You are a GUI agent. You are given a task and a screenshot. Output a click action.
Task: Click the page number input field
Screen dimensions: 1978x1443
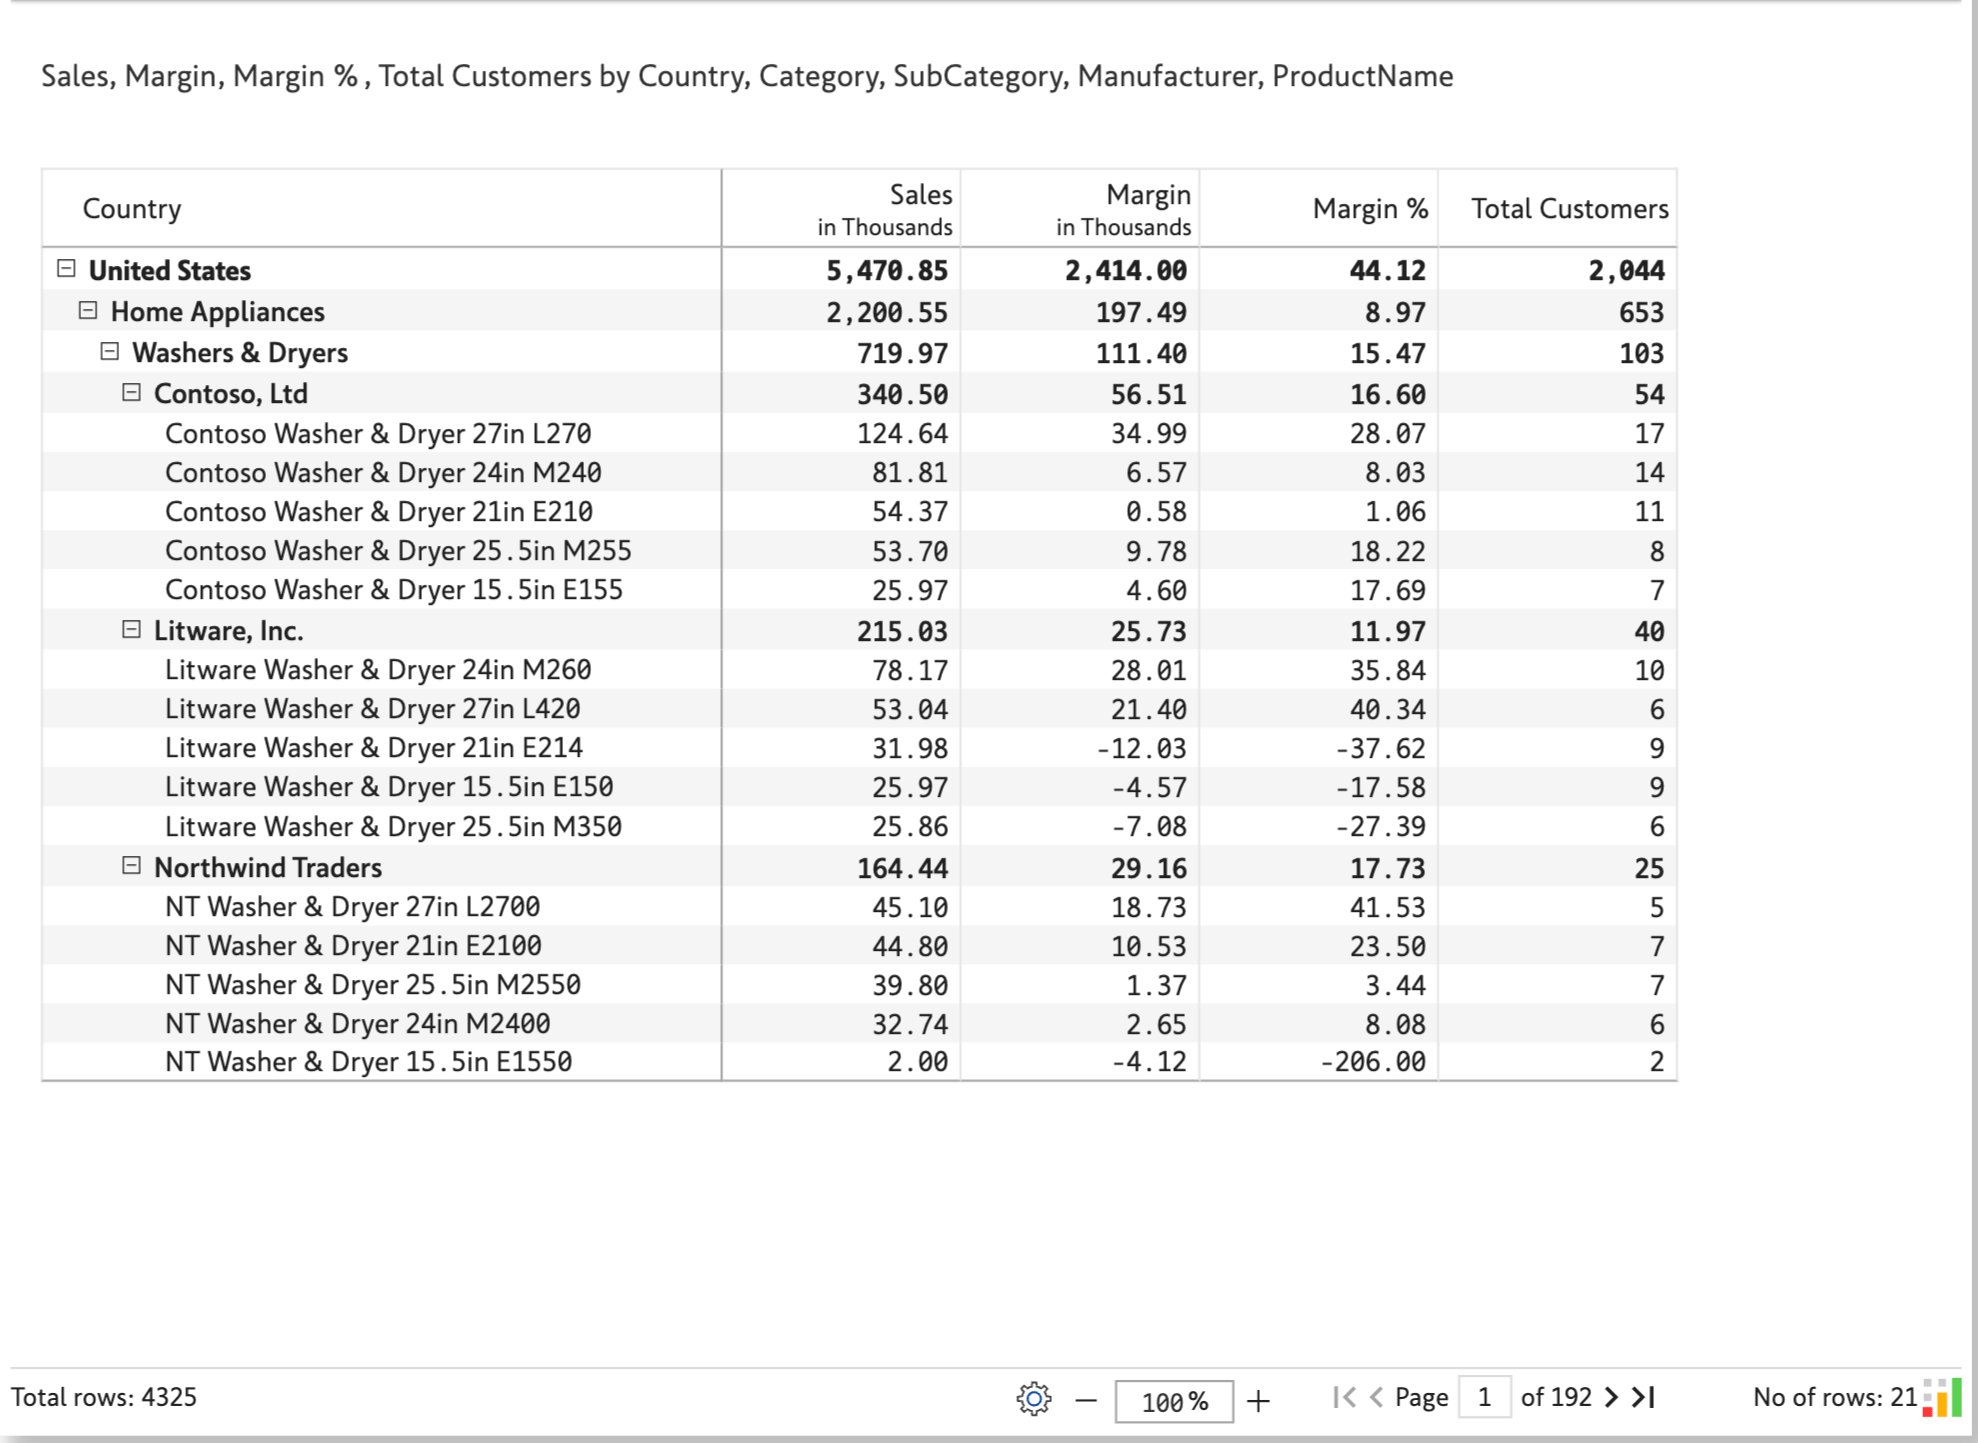(x=1484, y=1397)
